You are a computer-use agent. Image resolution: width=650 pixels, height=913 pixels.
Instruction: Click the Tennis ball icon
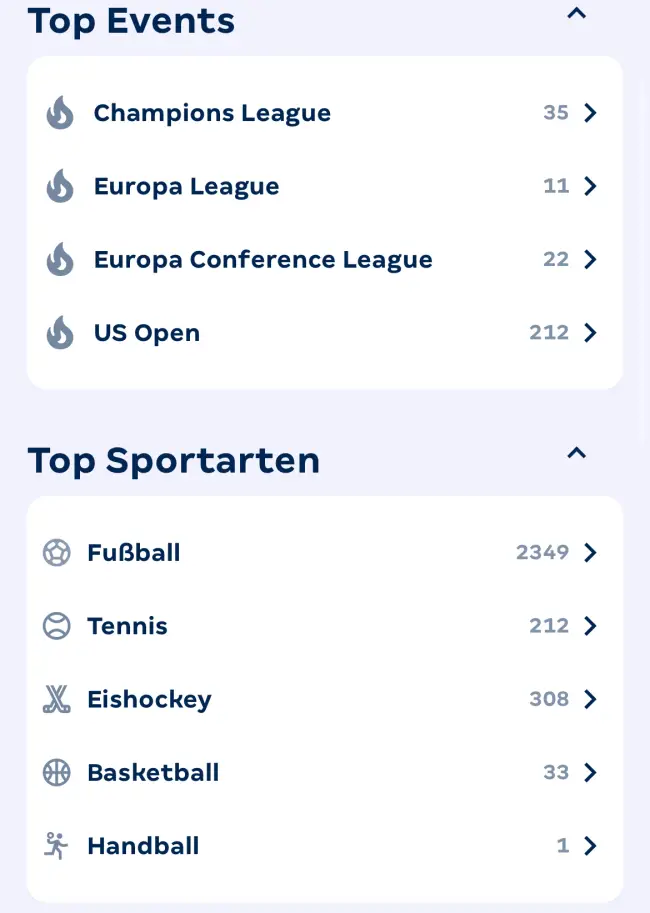(57, 626)
